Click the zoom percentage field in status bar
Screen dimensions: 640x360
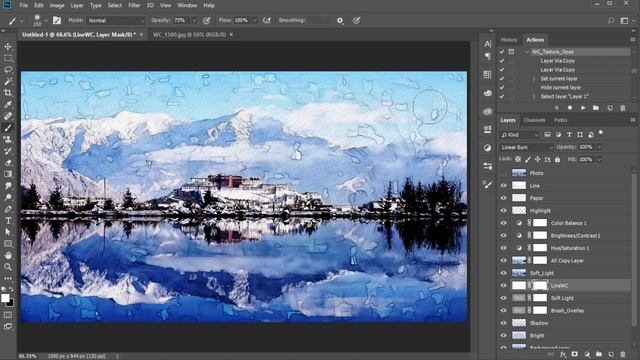coord(28,356)
